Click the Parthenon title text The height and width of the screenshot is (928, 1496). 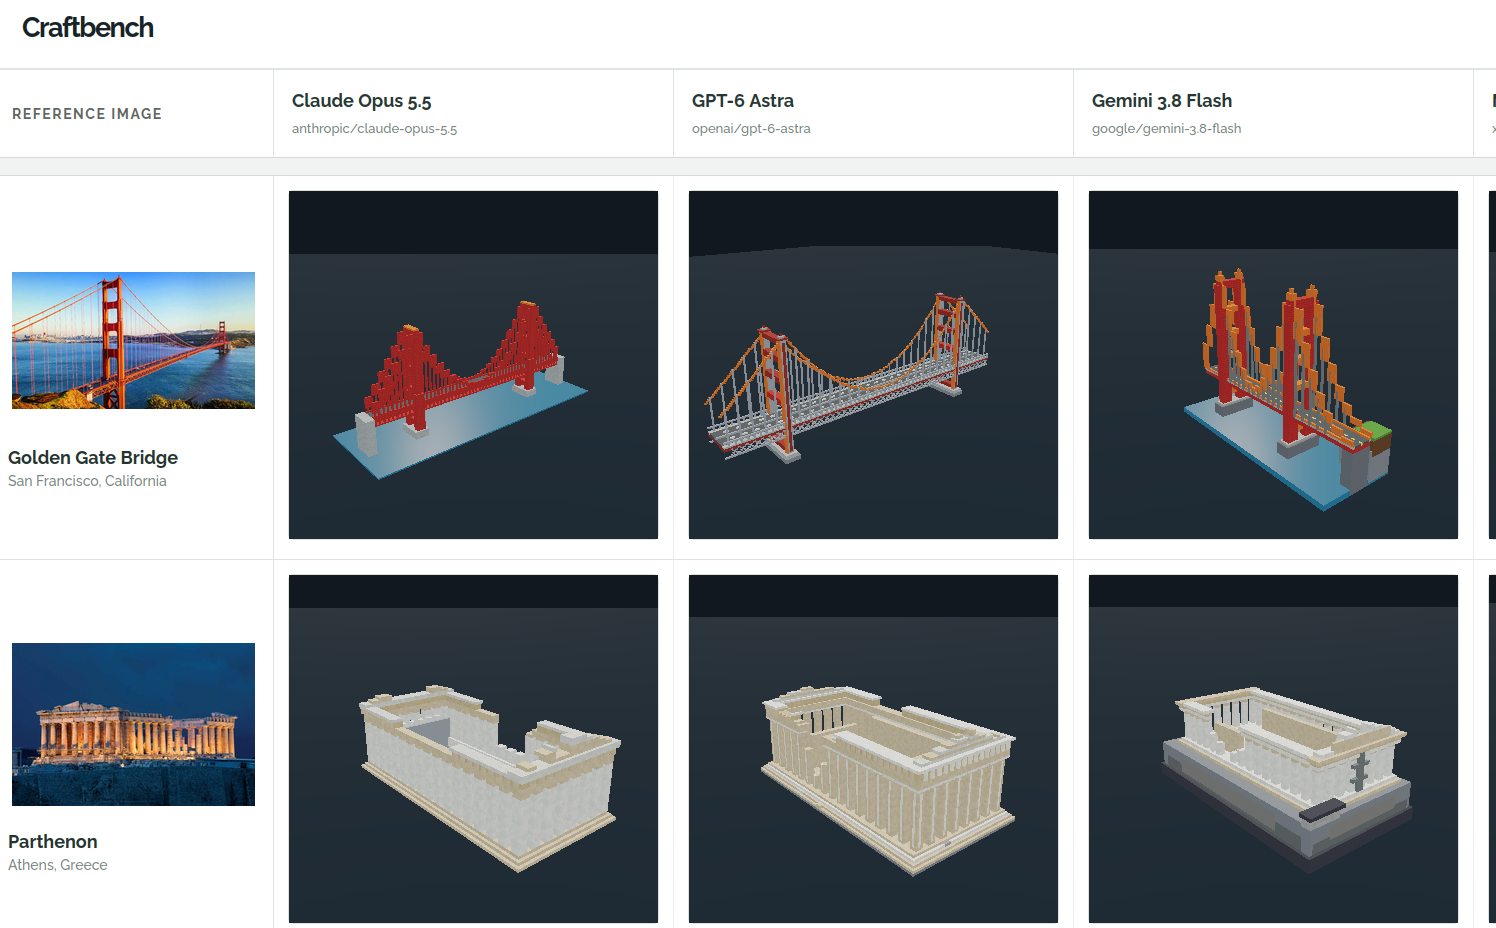tap(53, 841)
